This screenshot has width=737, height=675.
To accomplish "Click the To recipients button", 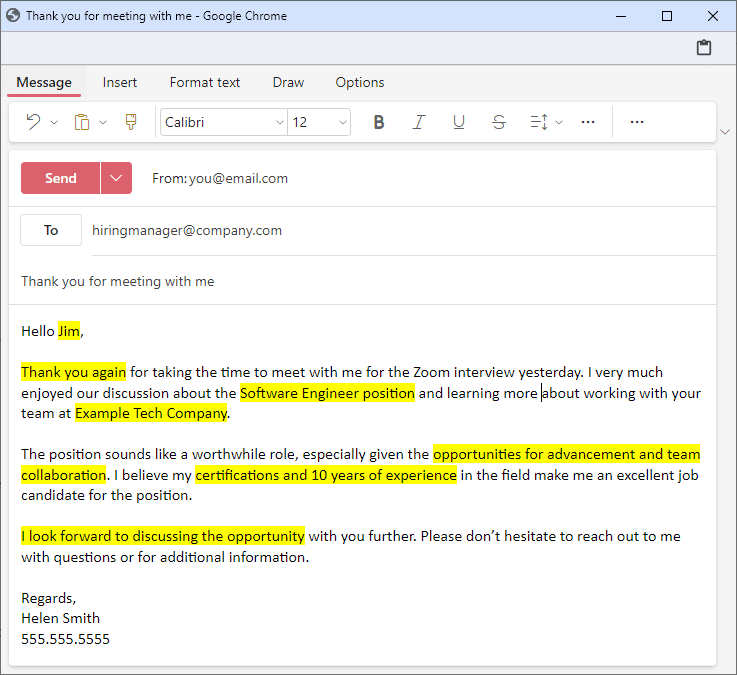I will click(x=51, y=230).
